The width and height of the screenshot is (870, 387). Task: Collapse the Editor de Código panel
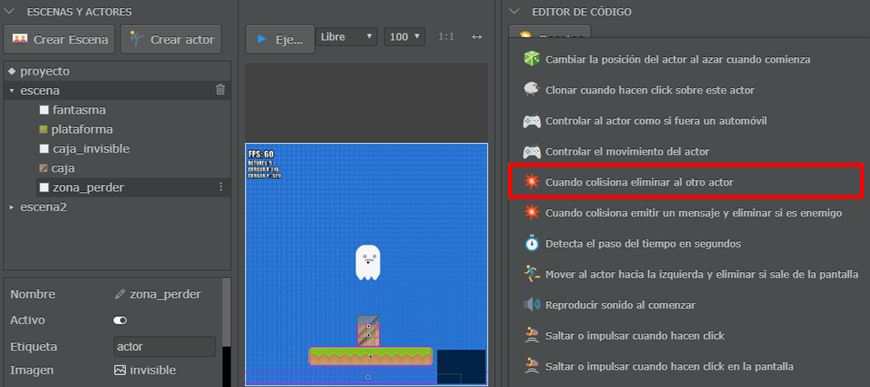(x=515, y=11)
